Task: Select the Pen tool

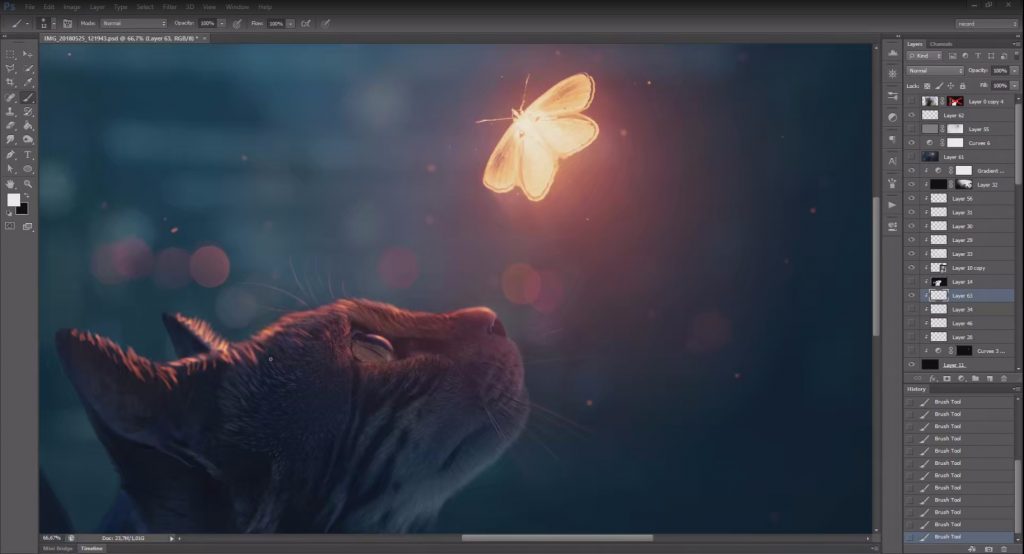Action: tap(10, 155)
